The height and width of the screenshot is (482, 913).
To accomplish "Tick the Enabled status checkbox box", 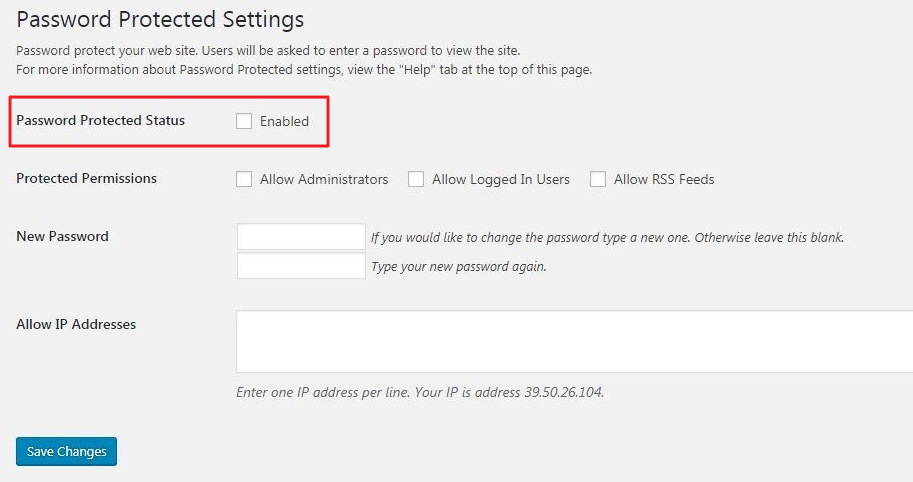I will (244, 121).
